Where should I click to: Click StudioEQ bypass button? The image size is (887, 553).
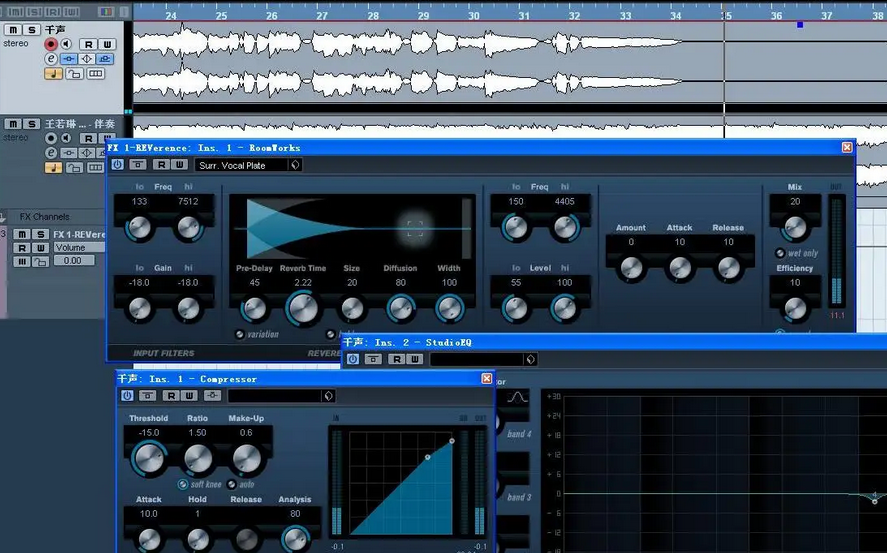click(x=373, y=359)
